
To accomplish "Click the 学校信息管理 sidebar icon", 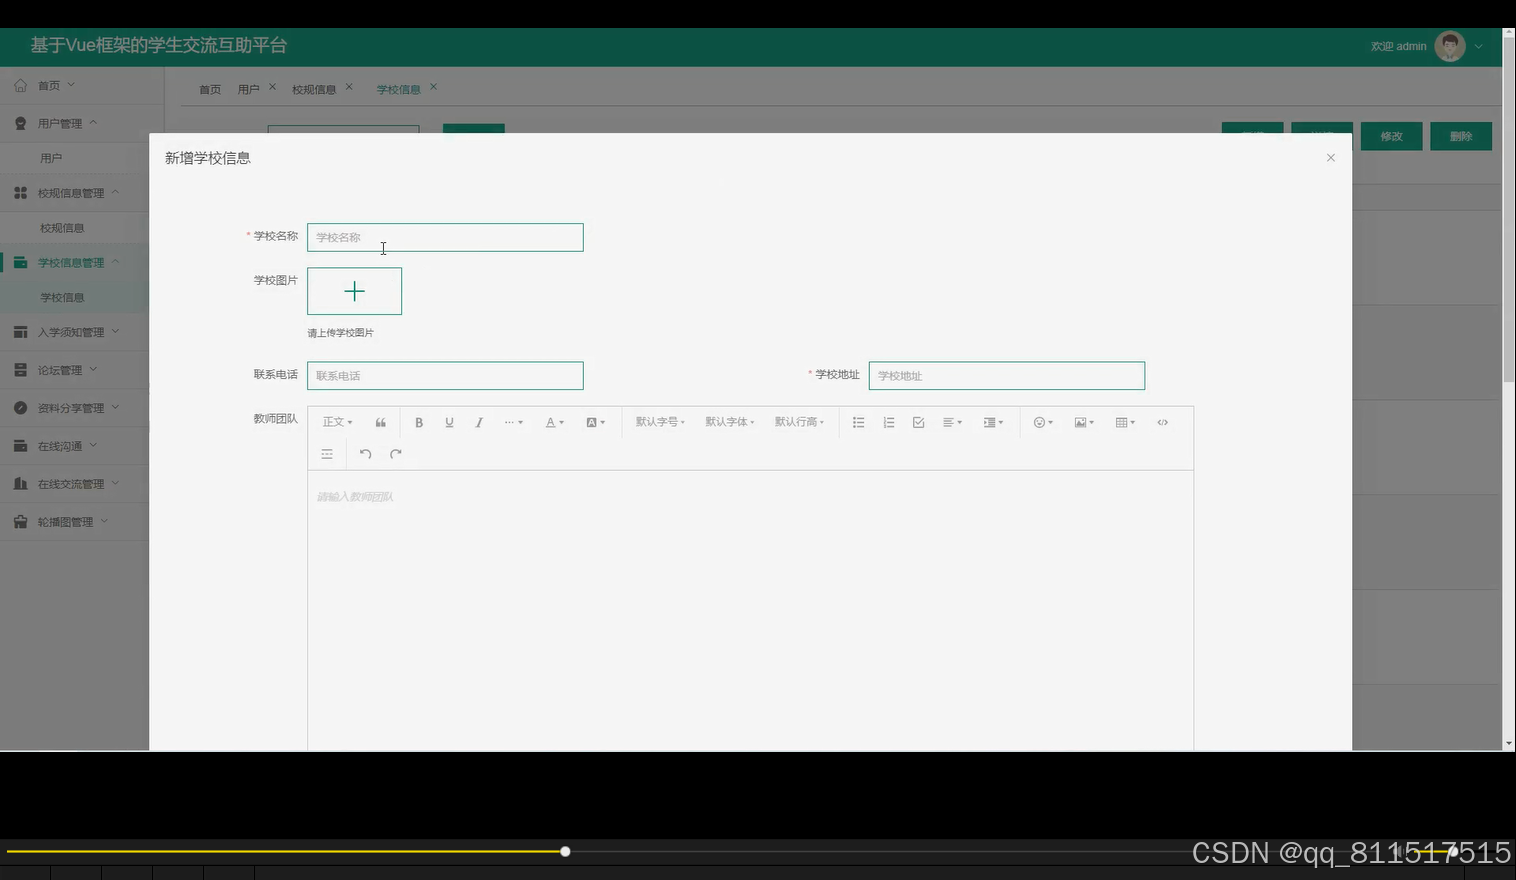I will point(20,262).
